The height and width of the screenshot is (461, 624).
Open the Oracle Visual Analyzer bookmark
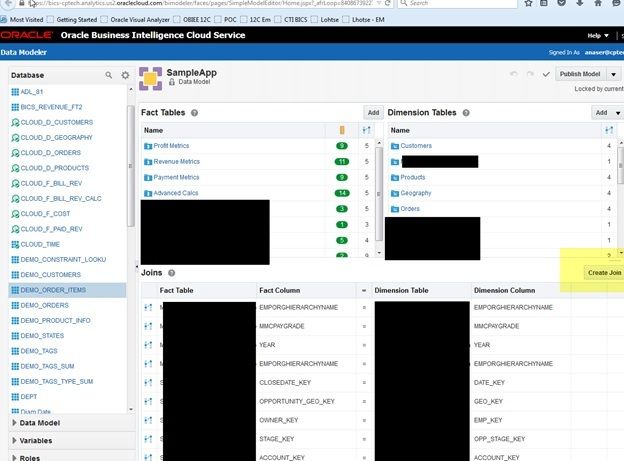[x=136, y=20]
